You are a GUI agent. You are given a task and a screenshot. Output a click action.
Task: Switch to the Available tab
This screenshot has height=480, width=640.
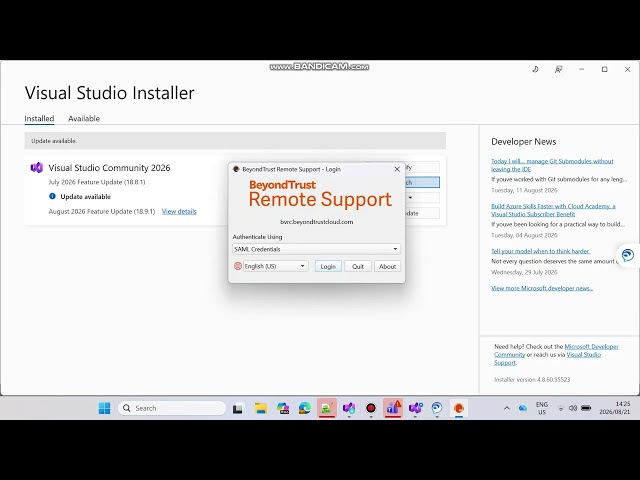point(84,118)
